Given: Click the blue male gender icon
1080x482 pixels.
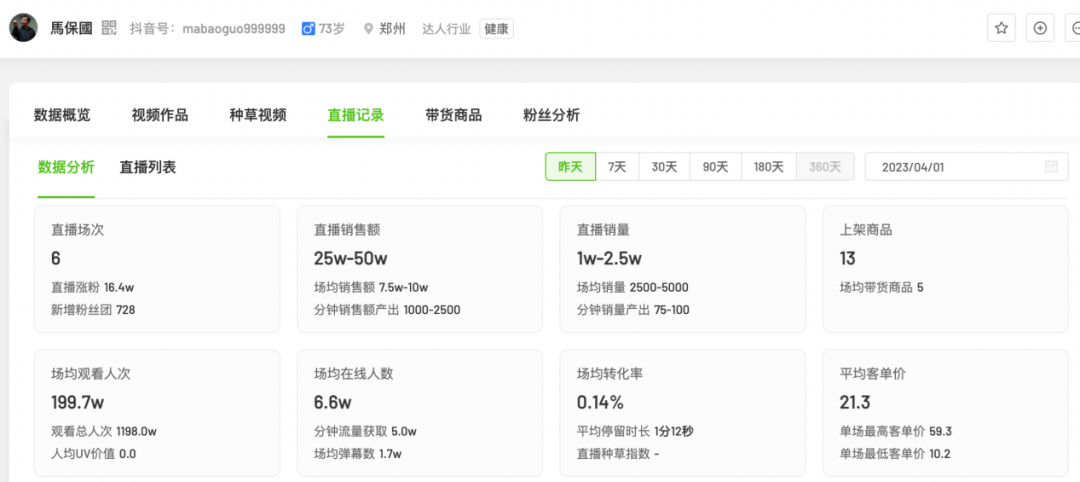Looking at the screenshot, I should pyautogui.click(x=308, y=29).
